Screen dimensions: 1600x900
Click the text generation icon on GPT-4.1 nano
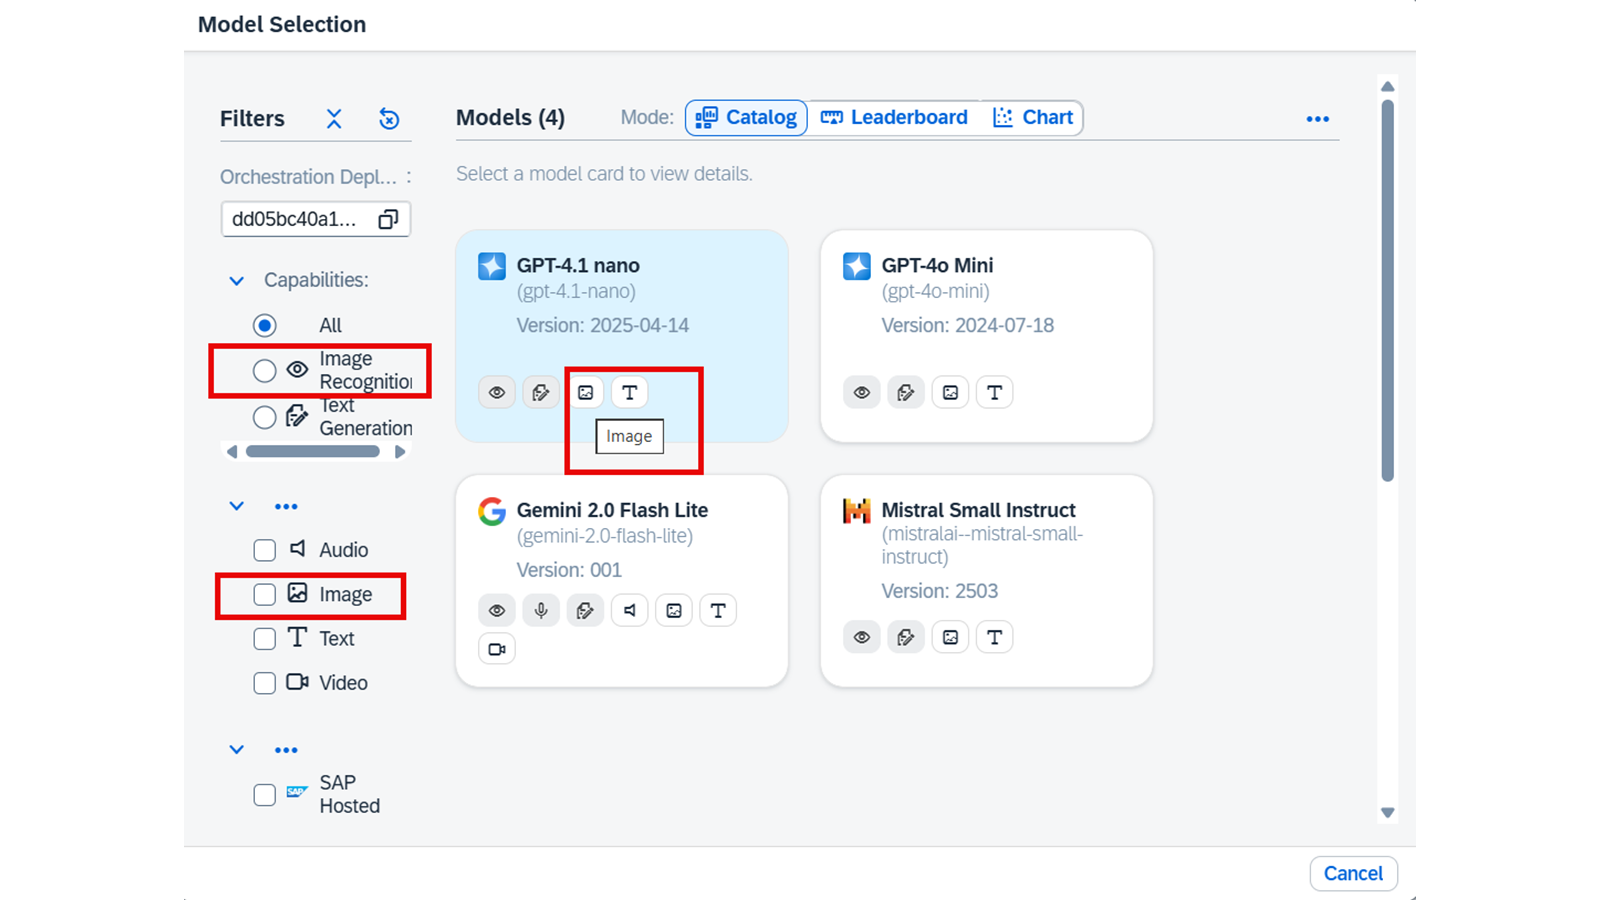click(541, 393)
